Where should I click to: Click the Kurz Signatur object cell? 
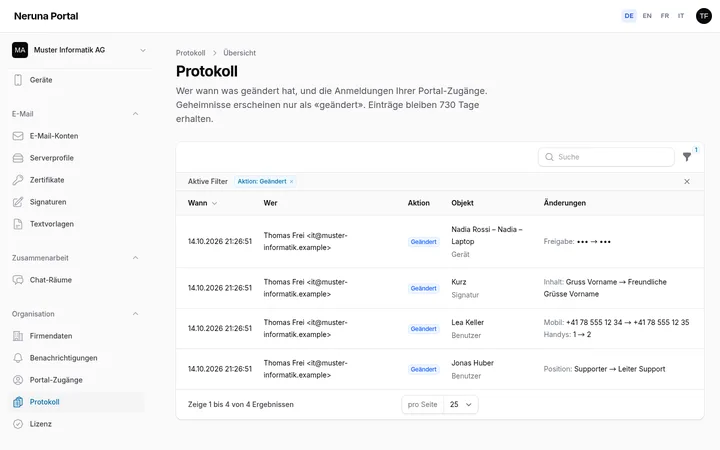click(465, 288)
